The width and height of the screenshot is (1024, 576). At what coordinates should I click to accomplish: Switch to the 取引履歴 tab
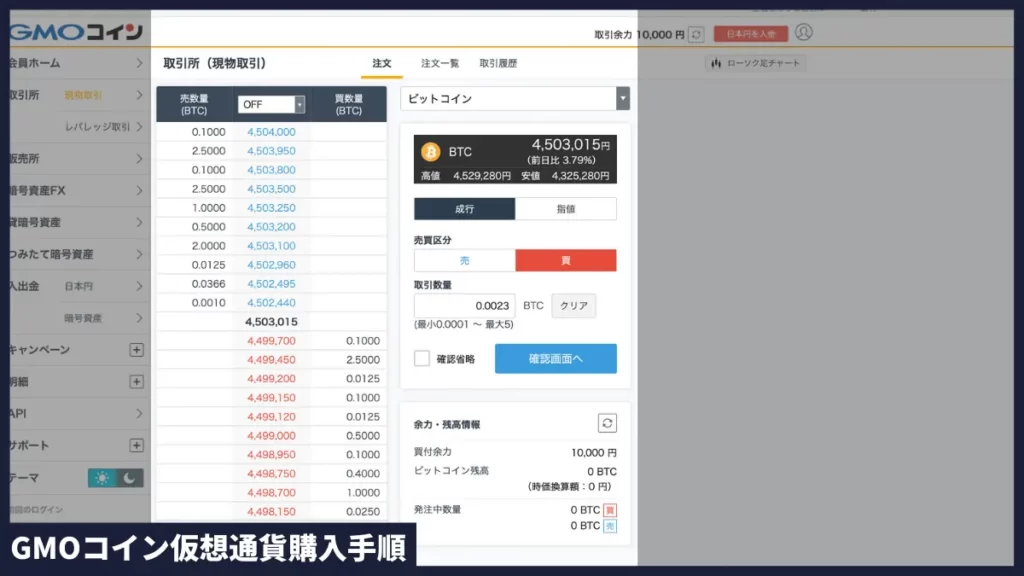click(x=498, y=63)
